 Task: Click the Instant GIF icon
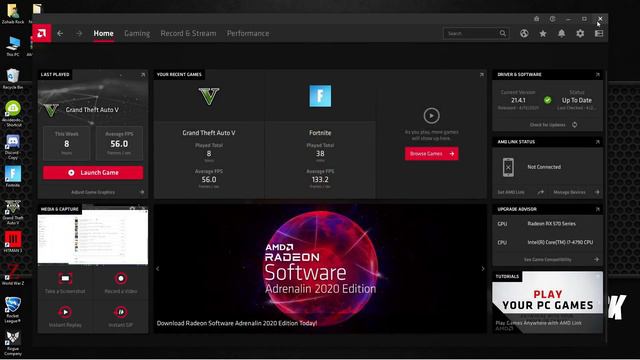coord(121,312)
